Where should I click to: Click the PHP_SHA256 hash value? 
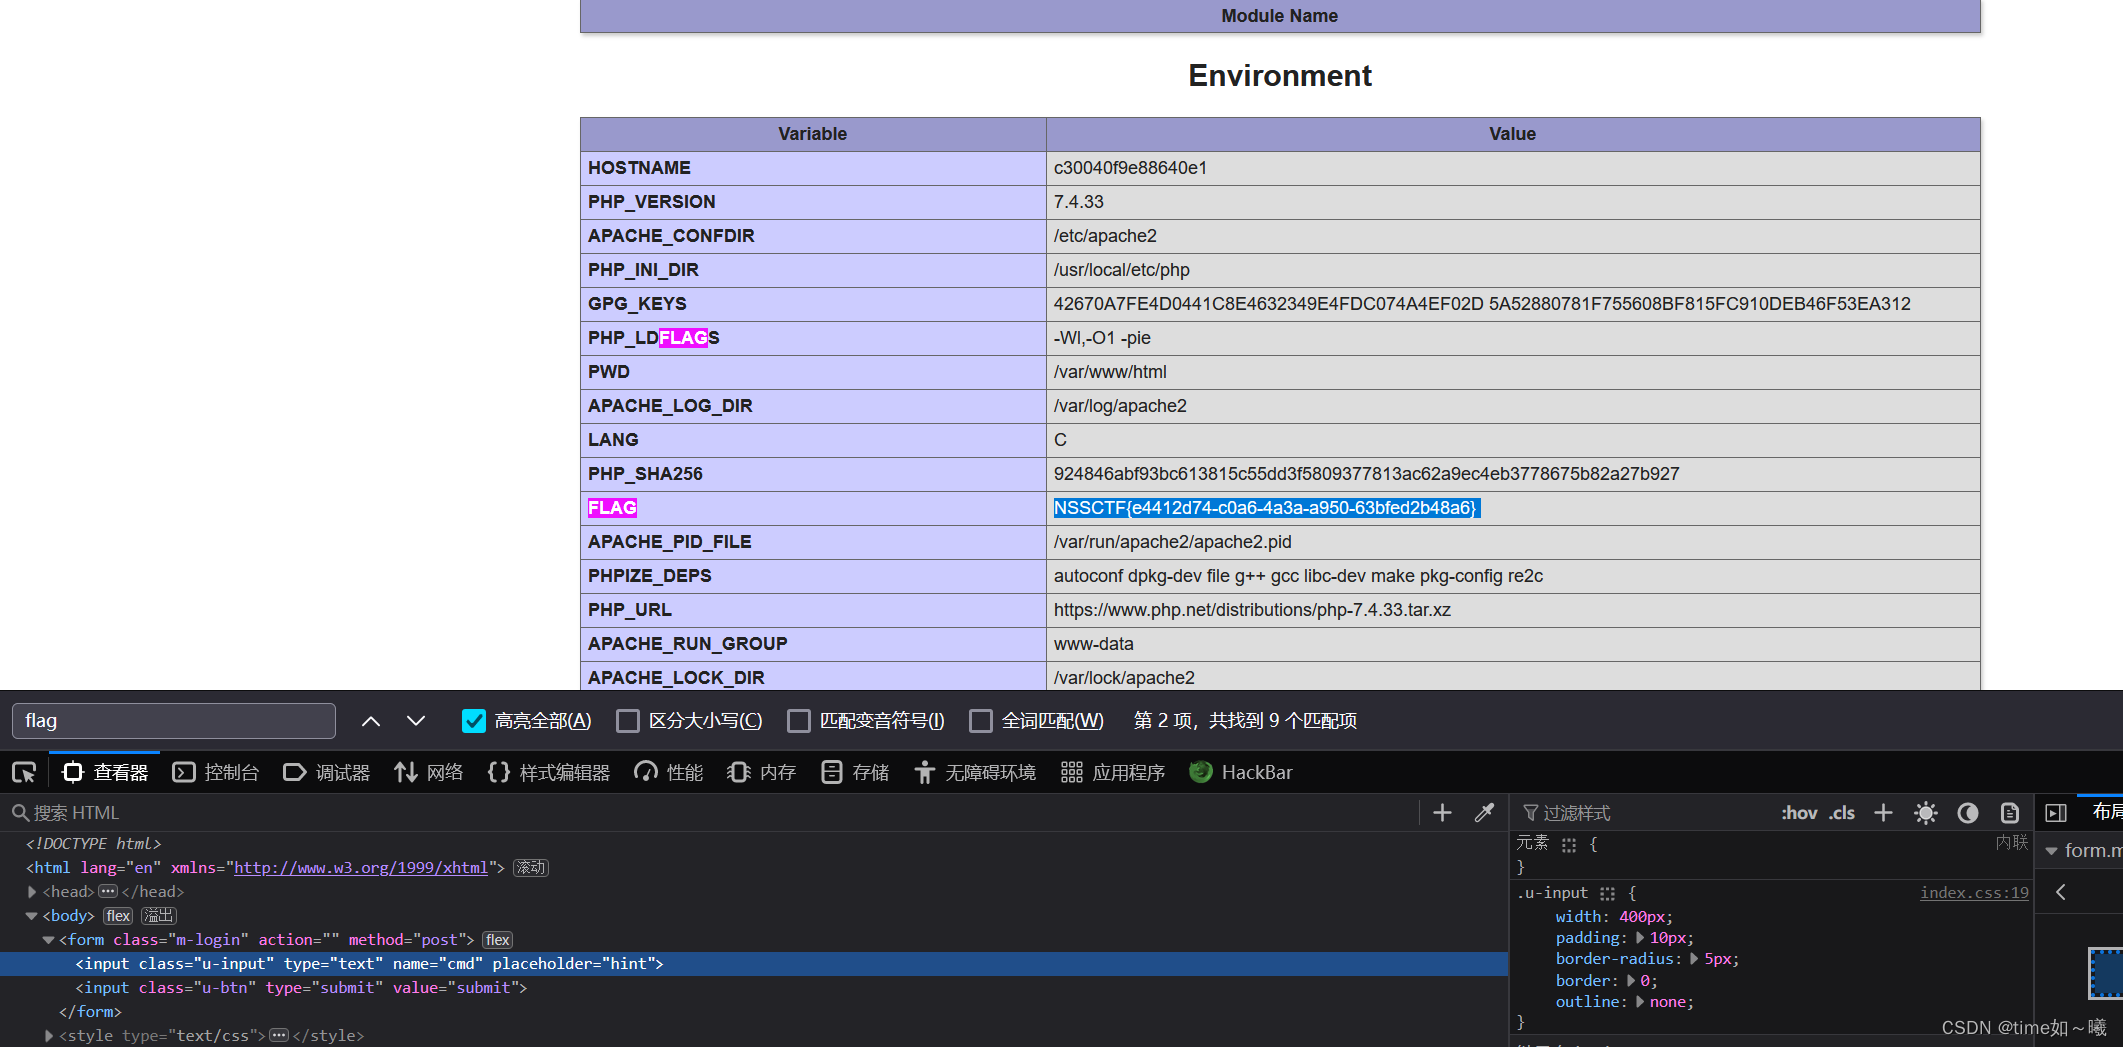(1366, 474)
